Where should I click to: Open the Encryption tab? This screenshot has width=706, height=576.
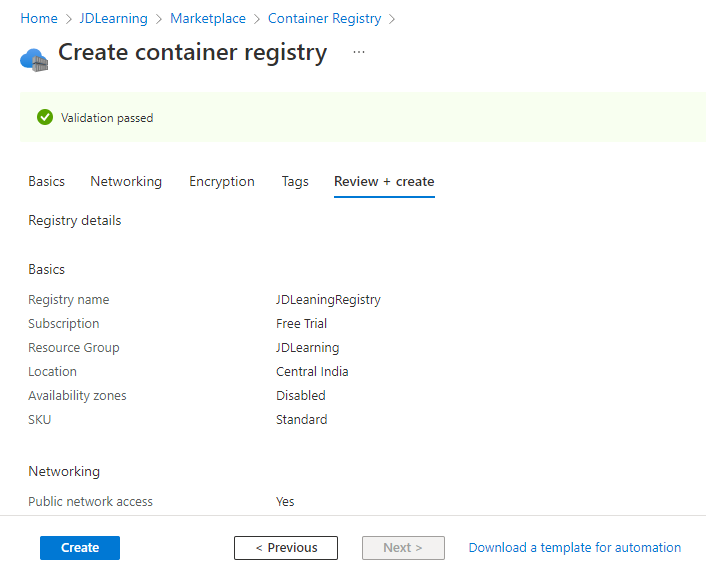point(222,181)
